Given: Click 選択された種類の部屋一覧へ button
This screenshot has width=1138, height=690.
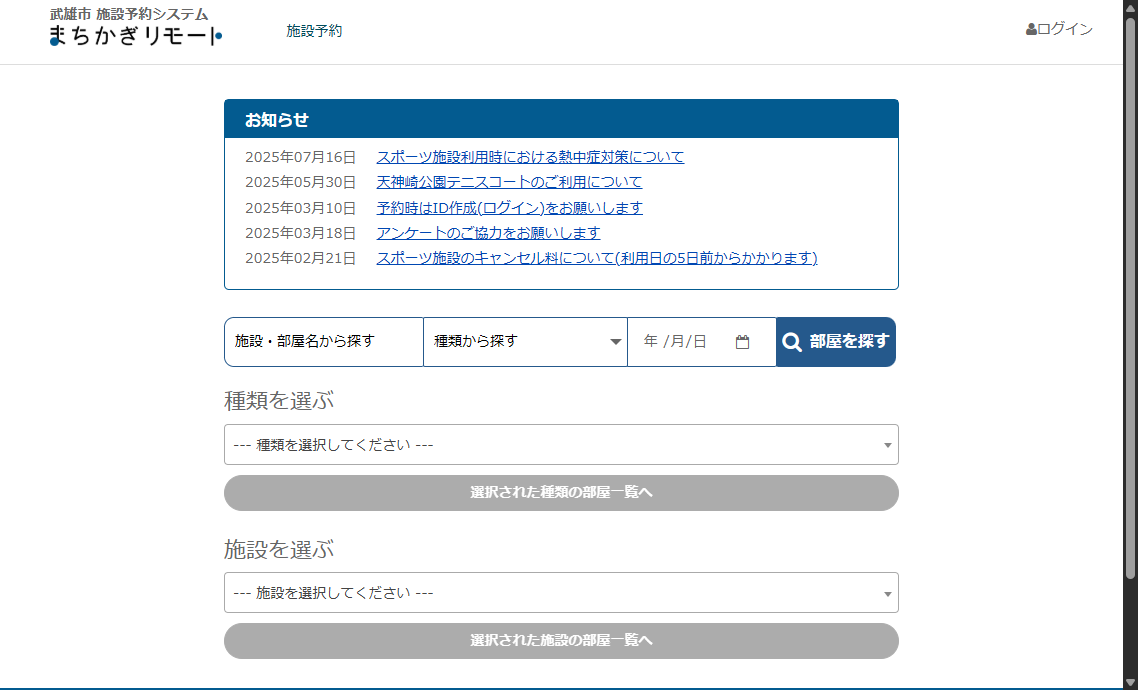Looking at the screenshot, I should [x=561, y=493].
